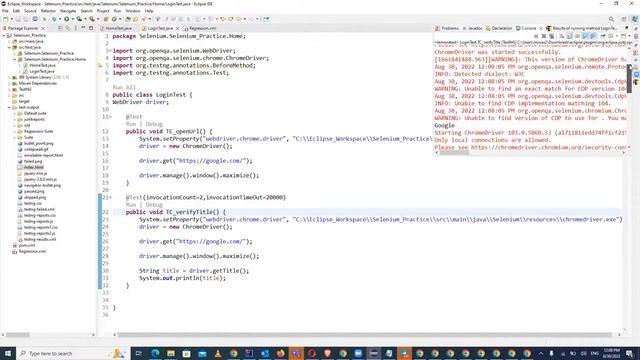Expand Maven Dependencies node

(9, 83)
